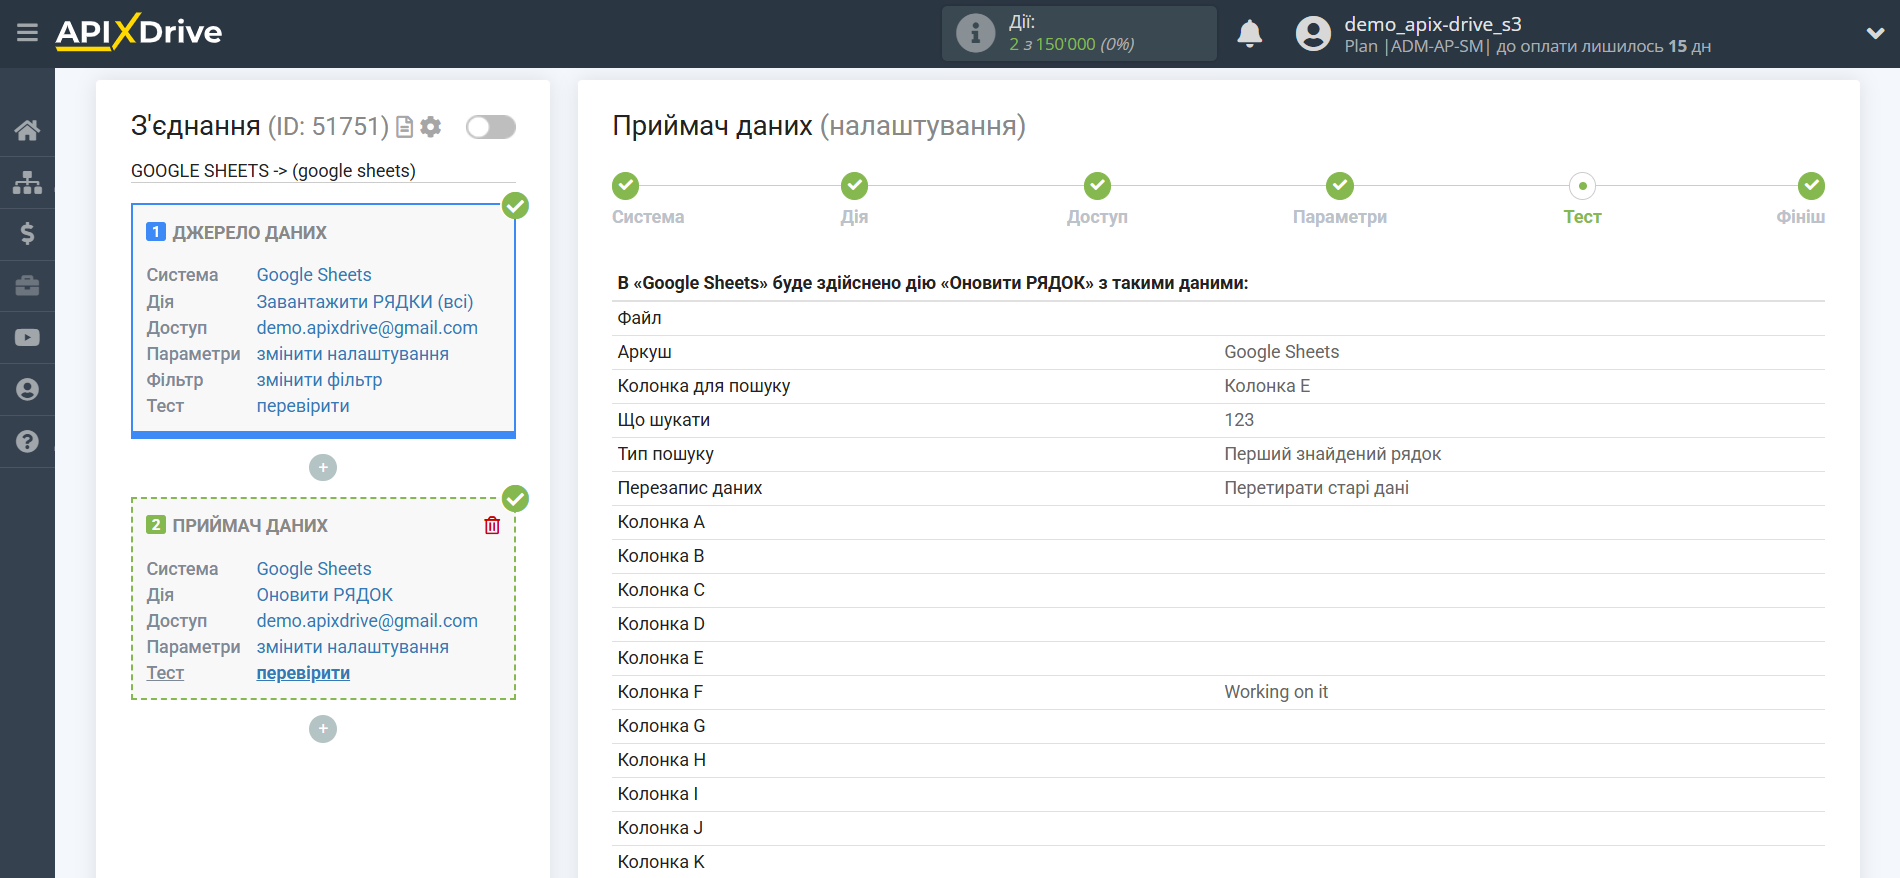Open Завантажити РЯДКИ (всі) action link
Image resolution: width=1900 pixels, height=878 pixels.
pyautogui.click(x=365, y=302)
